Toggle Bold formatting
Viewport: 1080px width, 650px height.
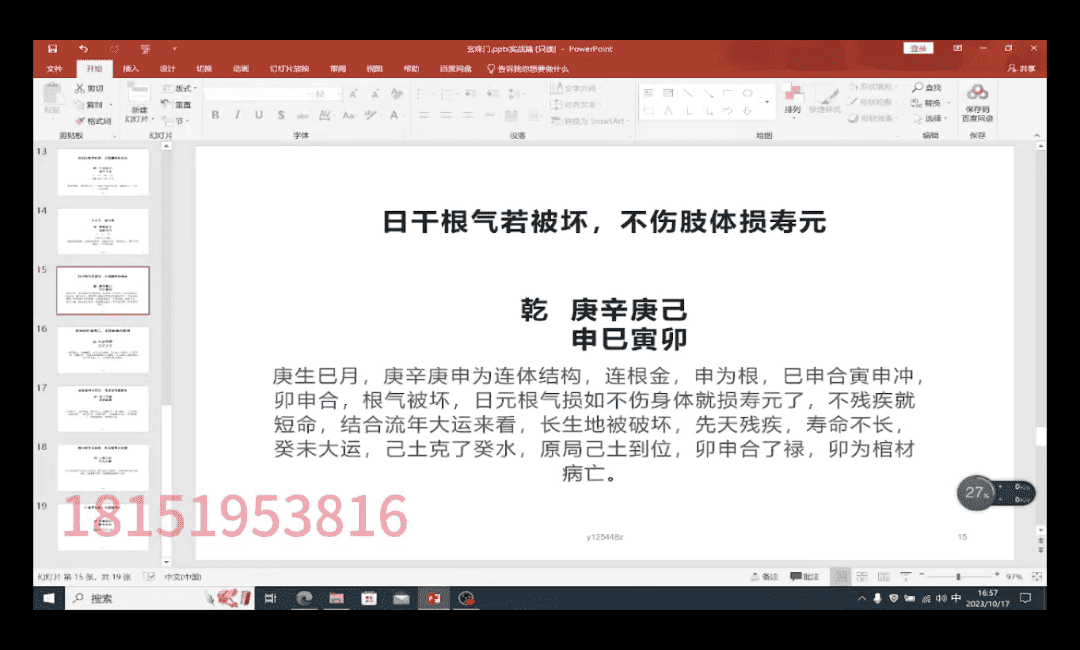[x=215, y=115]
